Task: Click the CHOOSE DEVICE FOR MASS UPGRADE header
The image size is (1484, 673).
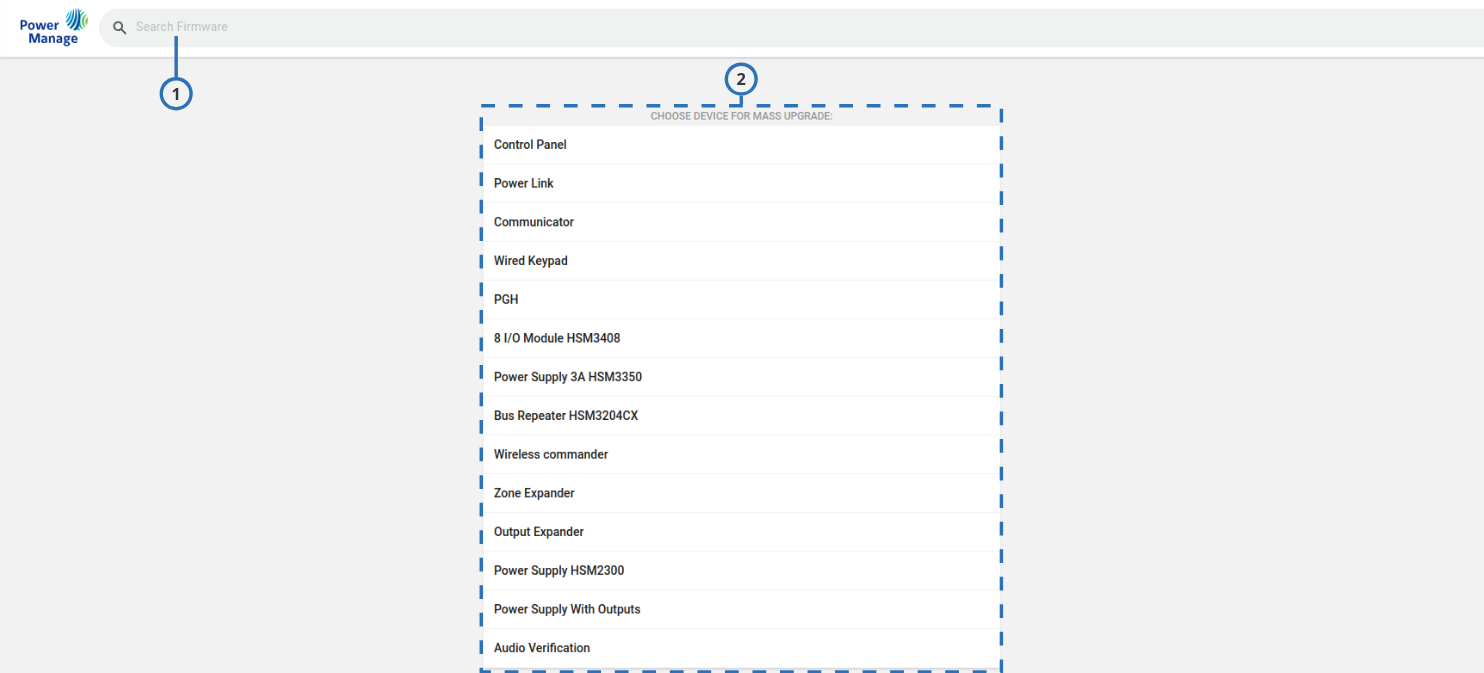Action: (740, 115)
